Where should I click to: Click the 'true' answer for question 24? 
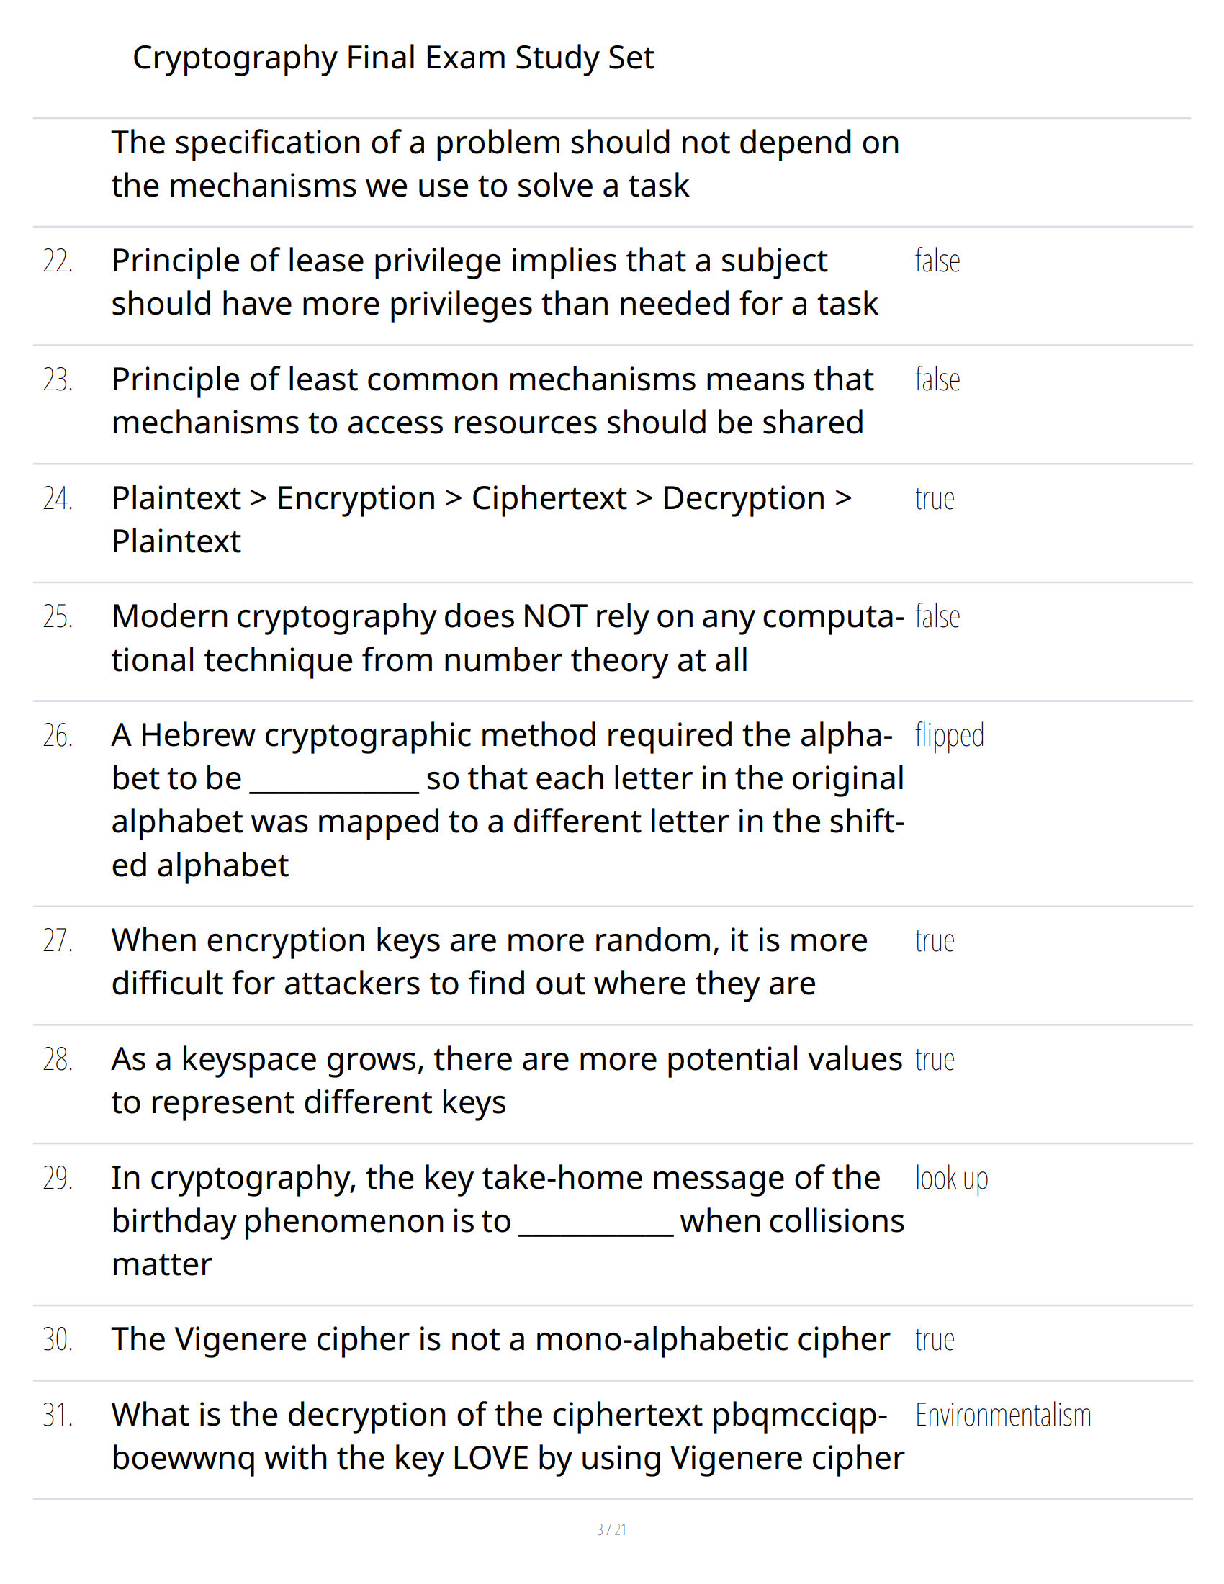[934, 499]
